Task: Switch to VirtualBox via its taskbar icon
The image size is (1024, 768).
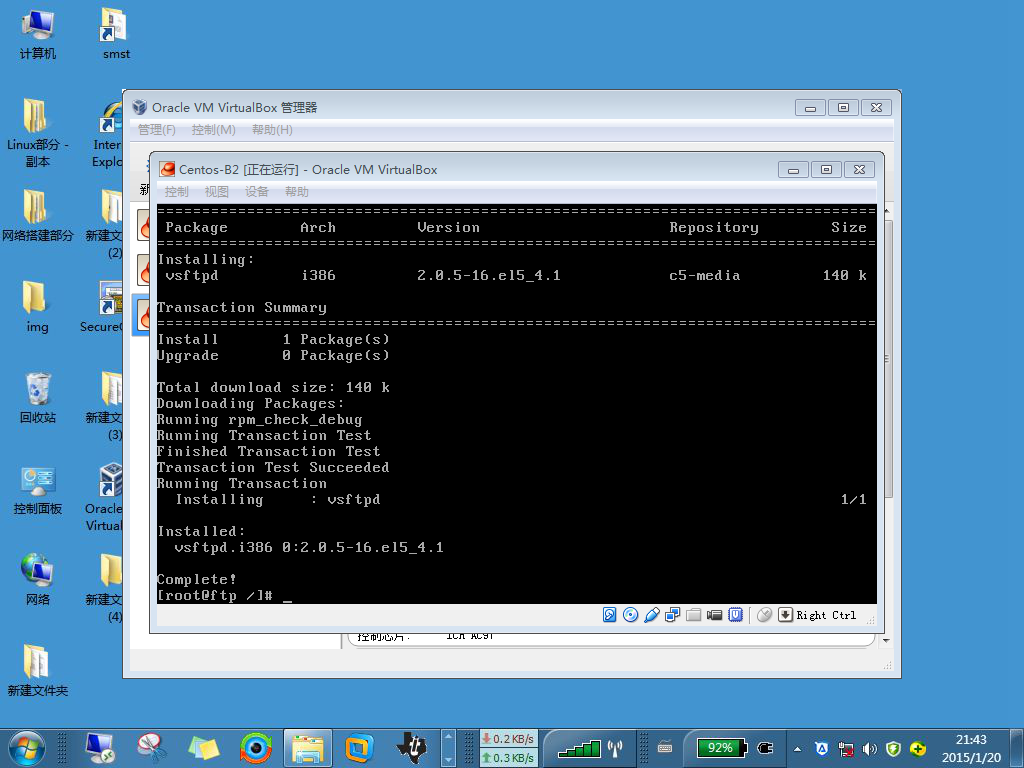Action: tap(359, 748)
